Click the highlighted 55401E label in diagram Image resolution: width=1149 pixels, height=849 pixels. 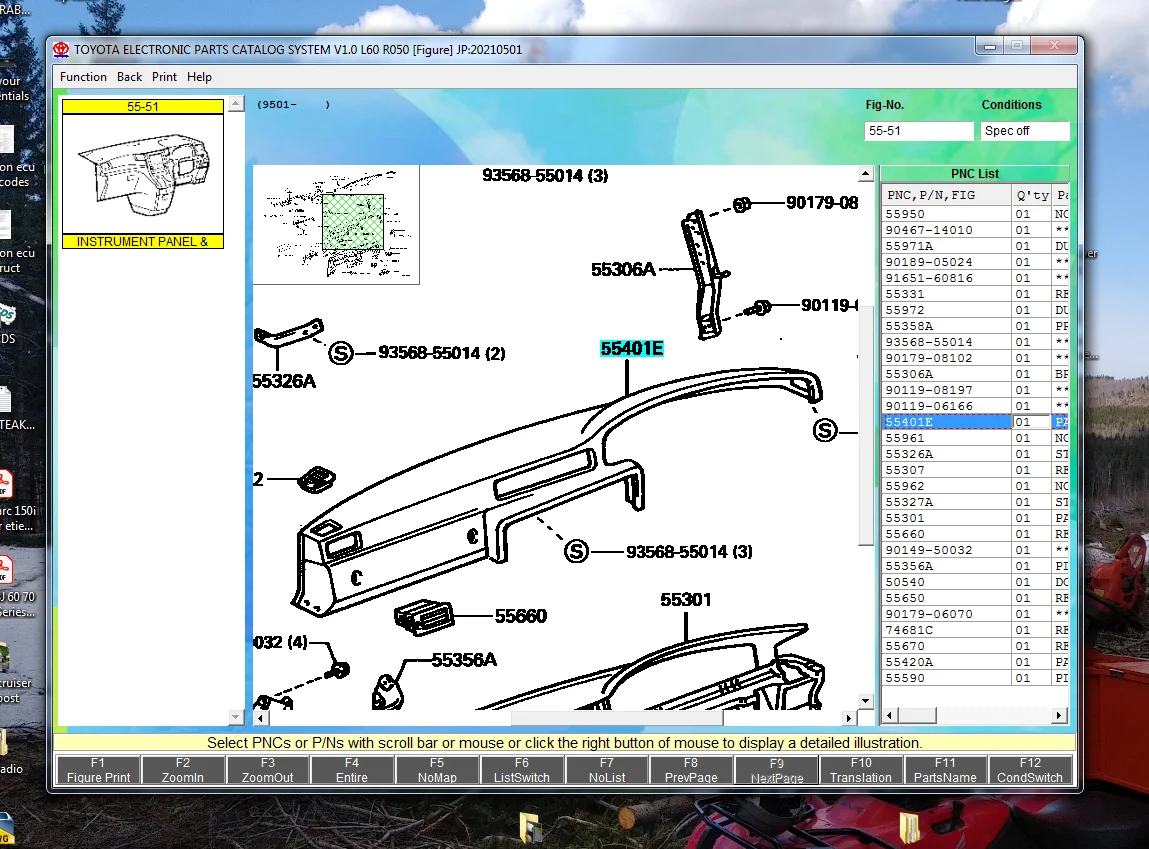[632, 349]
